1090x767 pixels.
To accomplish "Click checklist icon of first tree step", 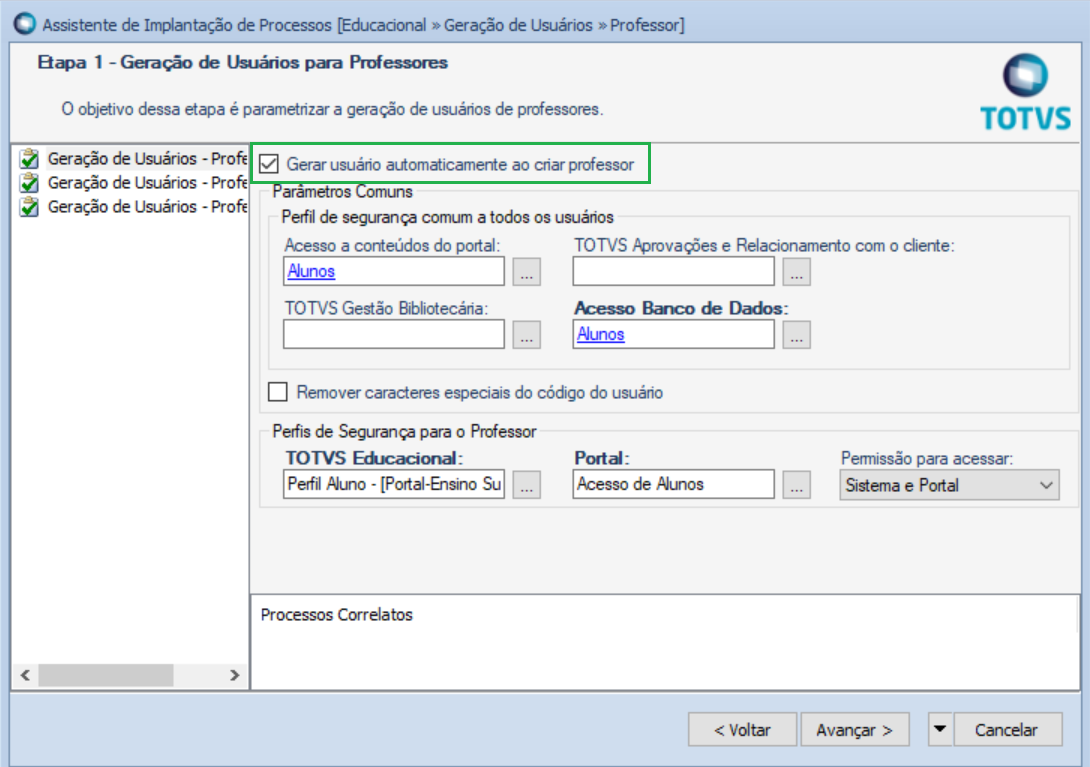I will (29, 159).
